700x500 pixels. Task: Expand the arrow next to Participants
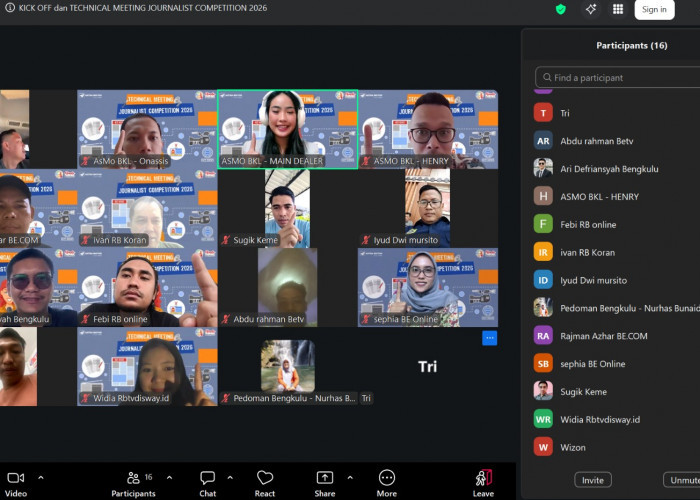169,478
